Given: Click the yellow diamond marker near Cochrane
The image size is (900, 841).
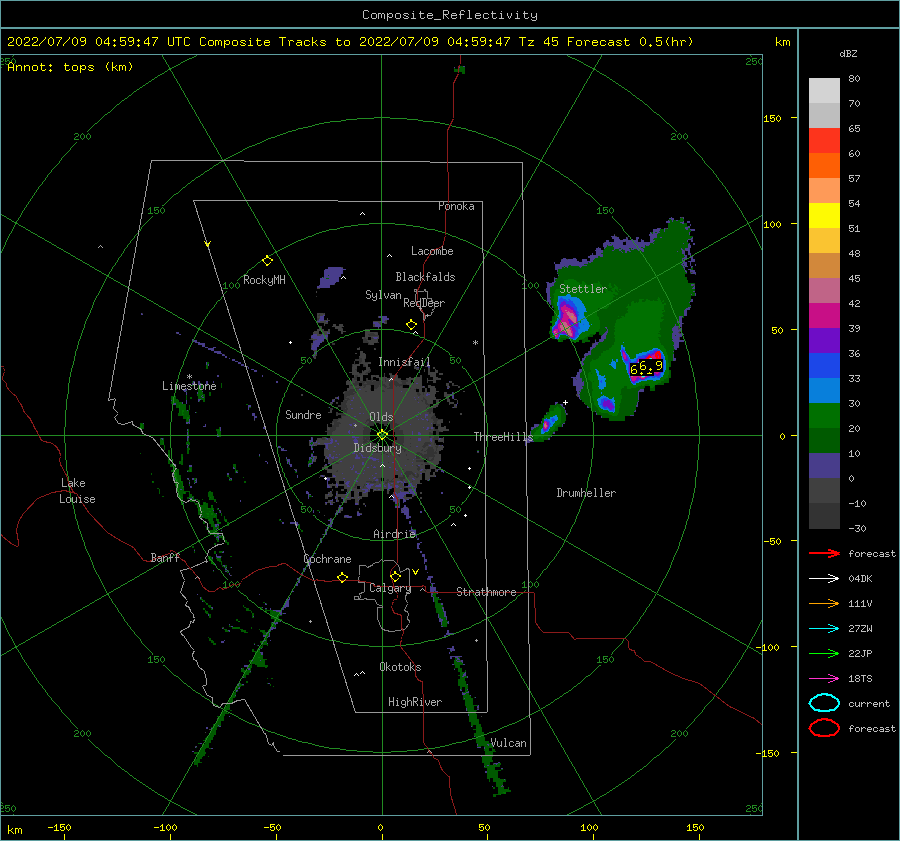Looking at the screenshot, I should (342, 577).
